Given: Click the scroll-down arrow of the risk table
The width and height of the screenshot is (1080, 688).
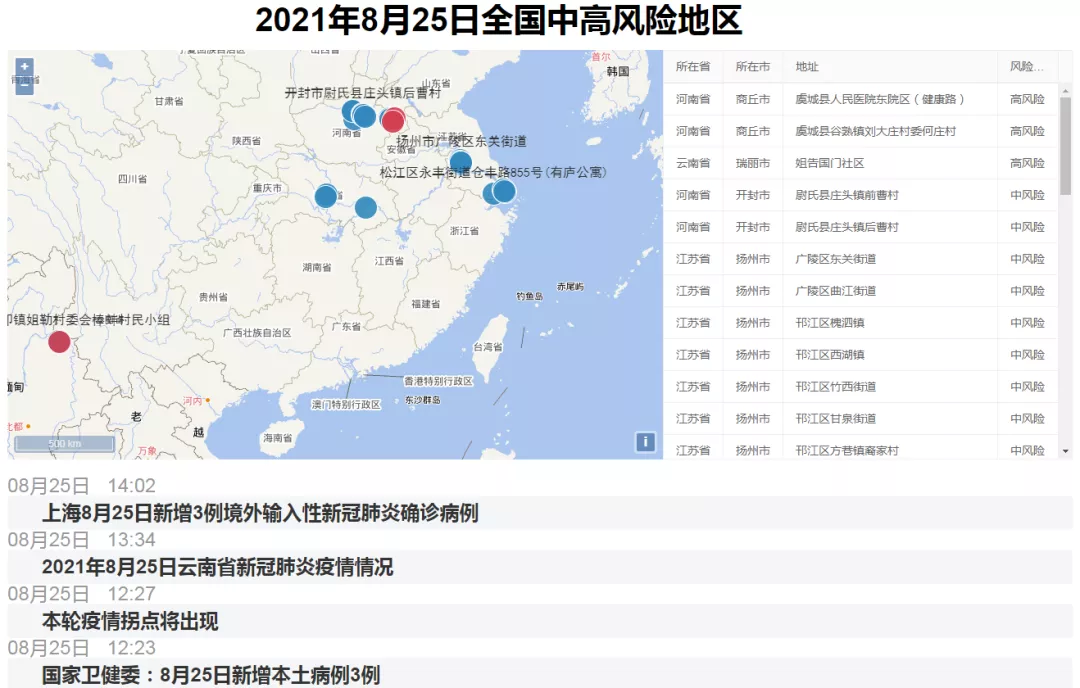Looking at the screenshot, I should (1066, 452).
